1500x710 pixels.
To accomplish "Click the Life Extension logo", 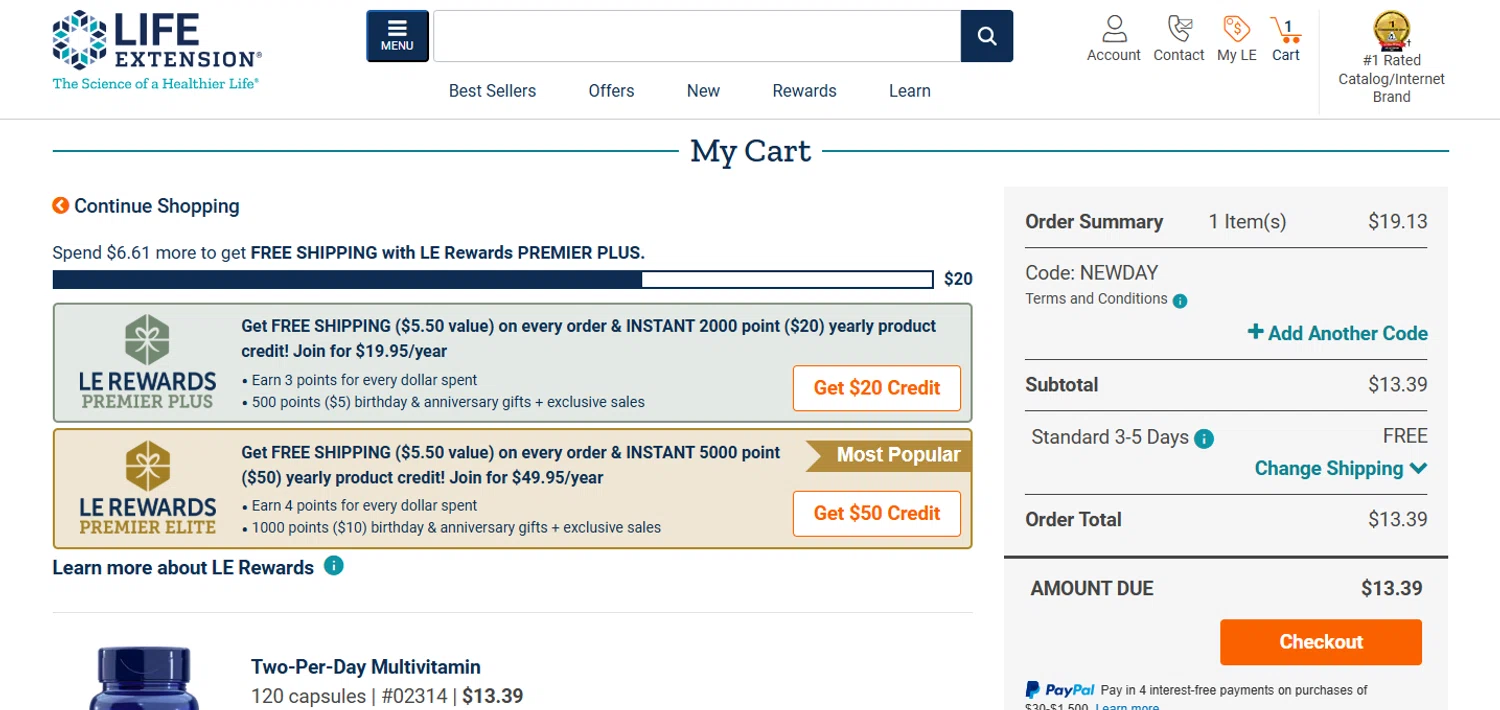I will [x=157, y=50].
